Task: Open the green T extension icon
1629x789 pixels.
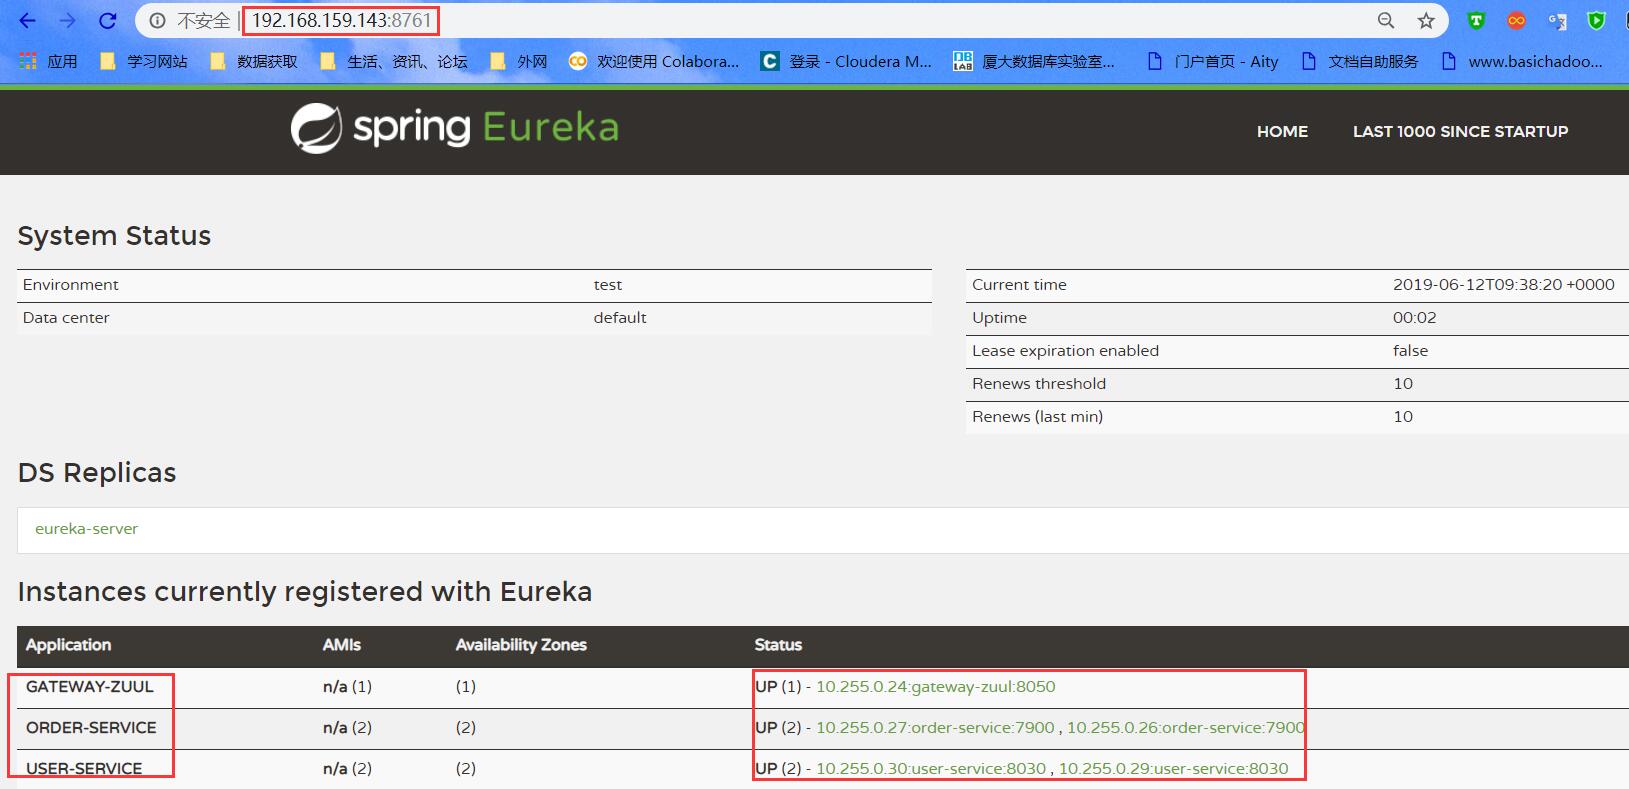Action: [x=1476, y=20]
